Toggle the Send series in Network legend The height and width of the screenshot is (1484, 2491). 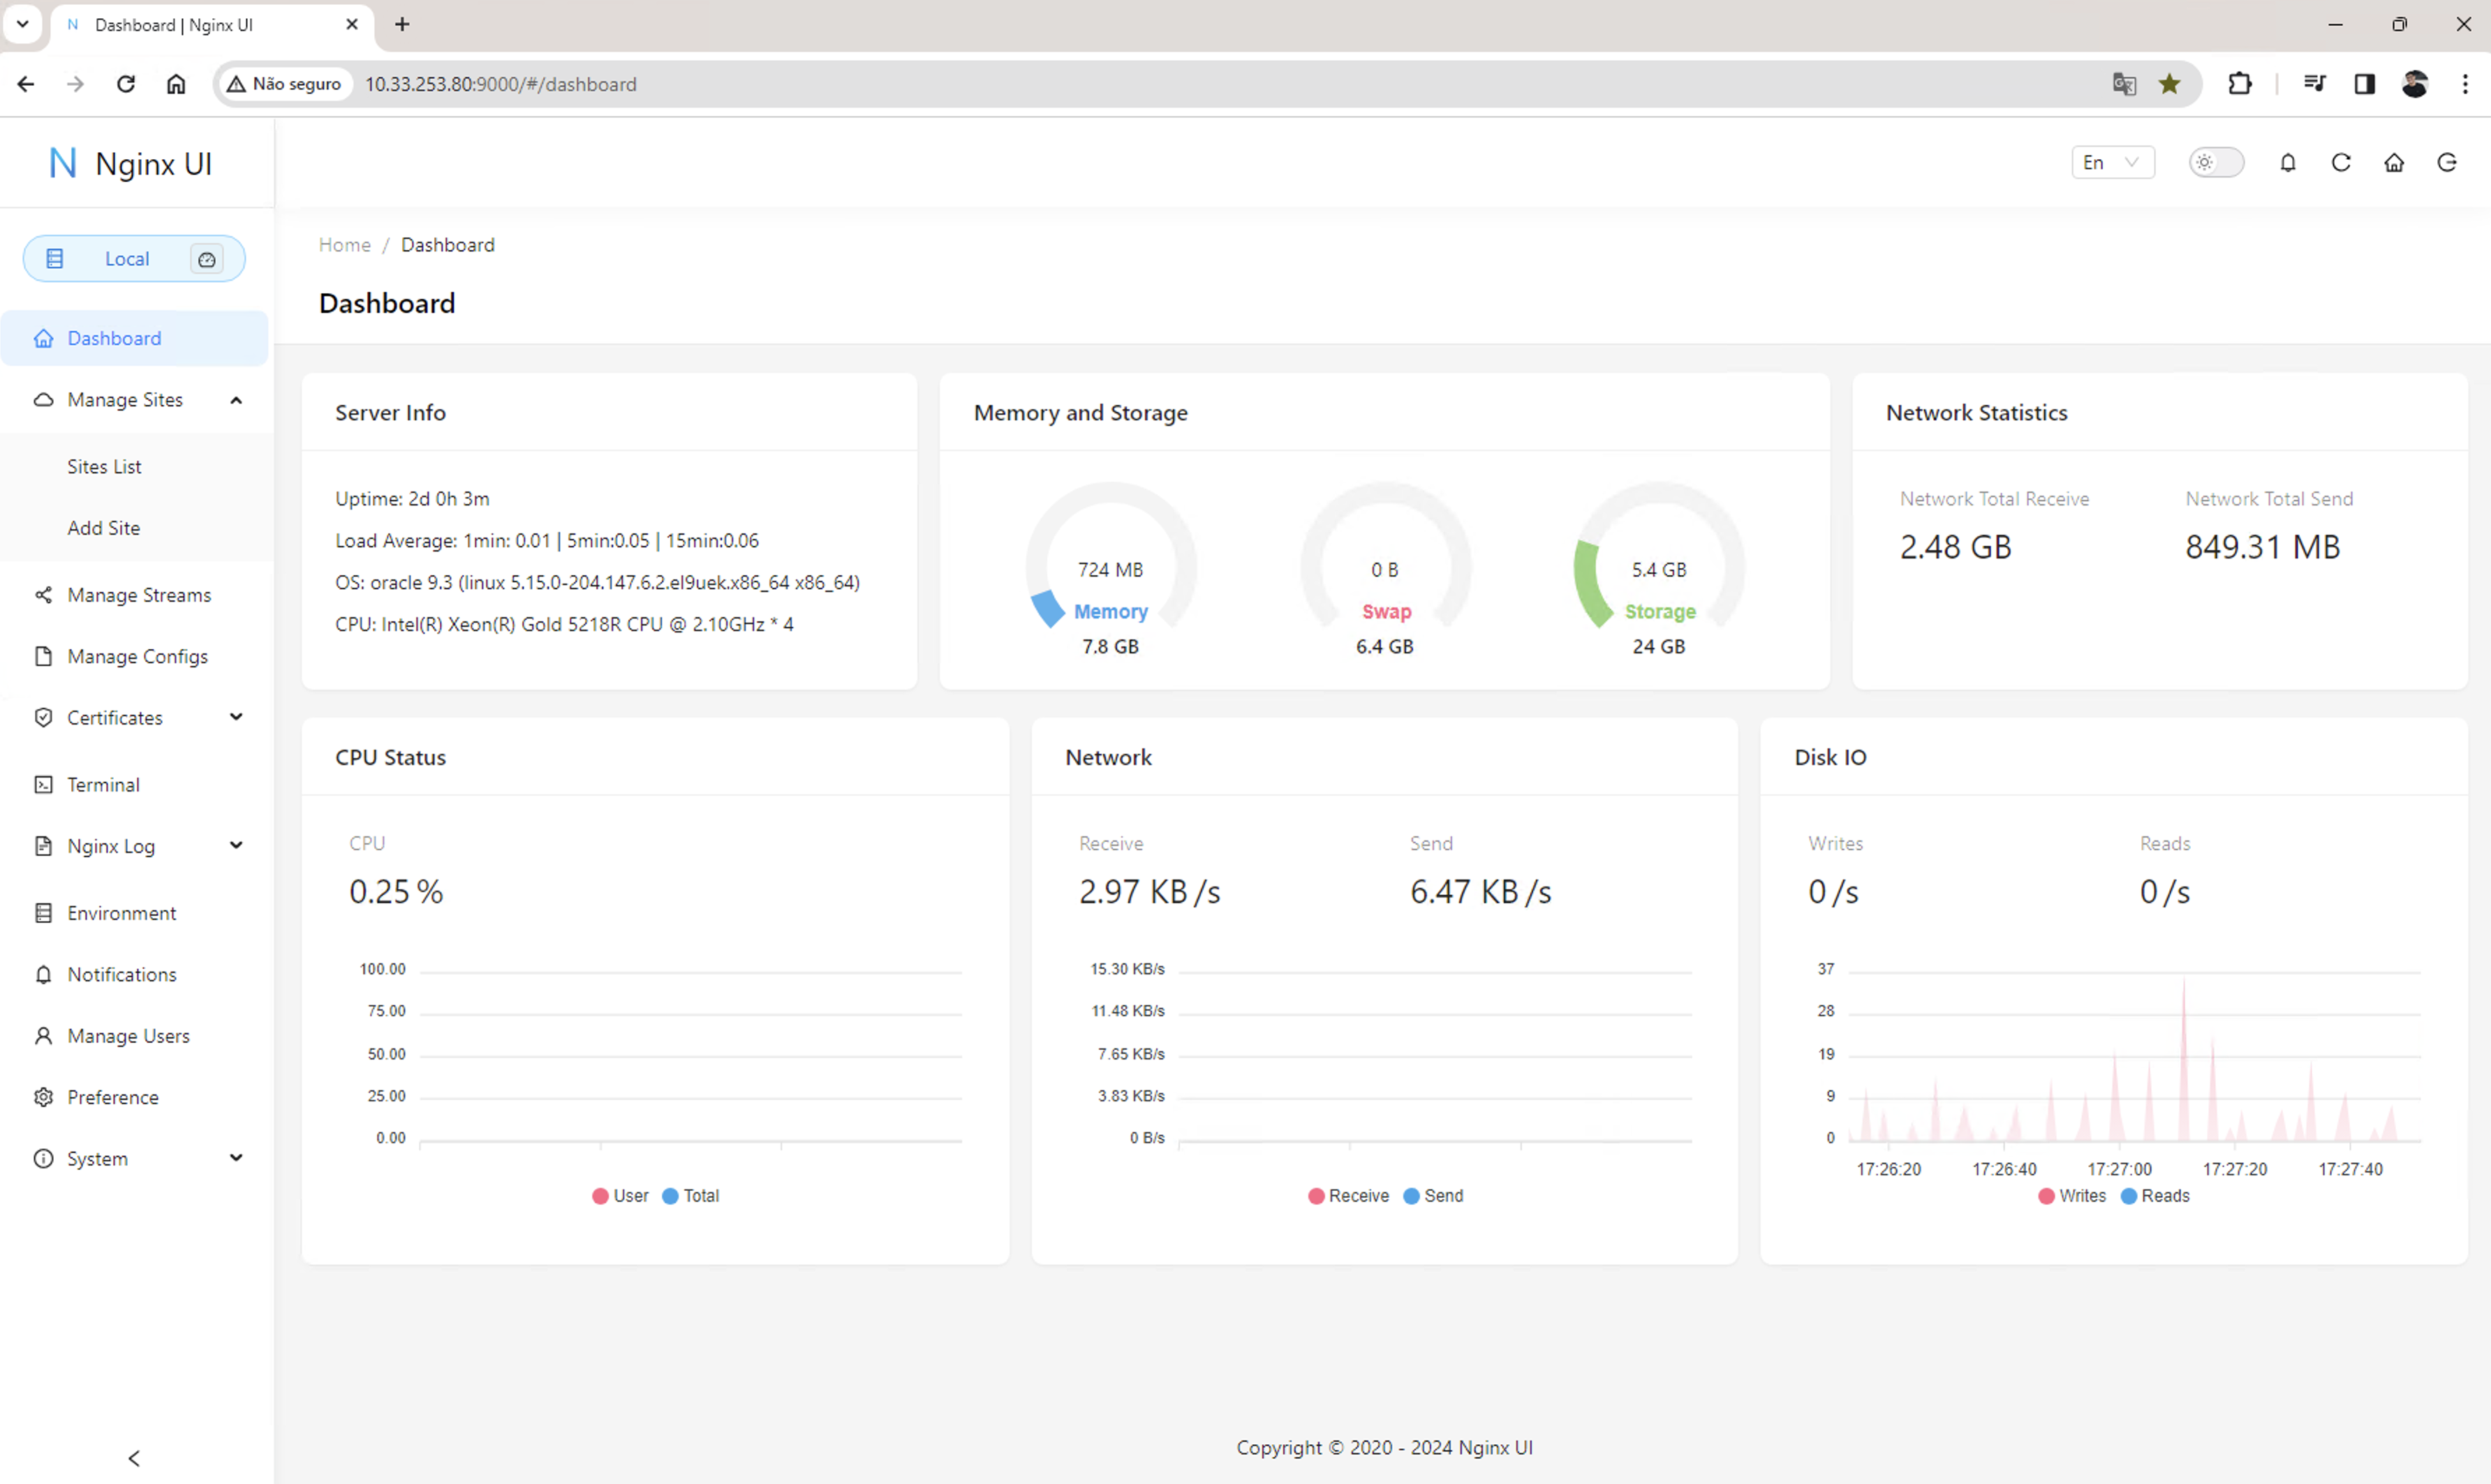(1433, 1196)
